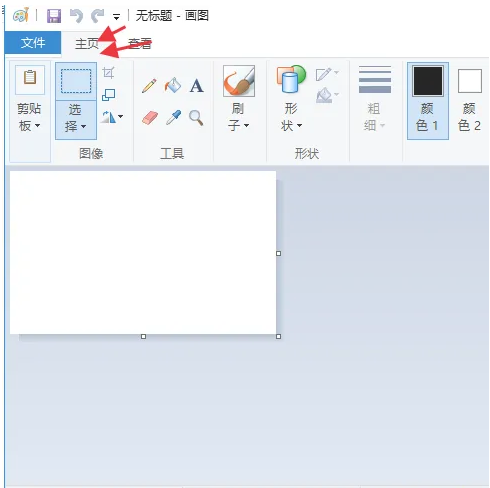Switch to the 查看 tab

click(140, 44)
